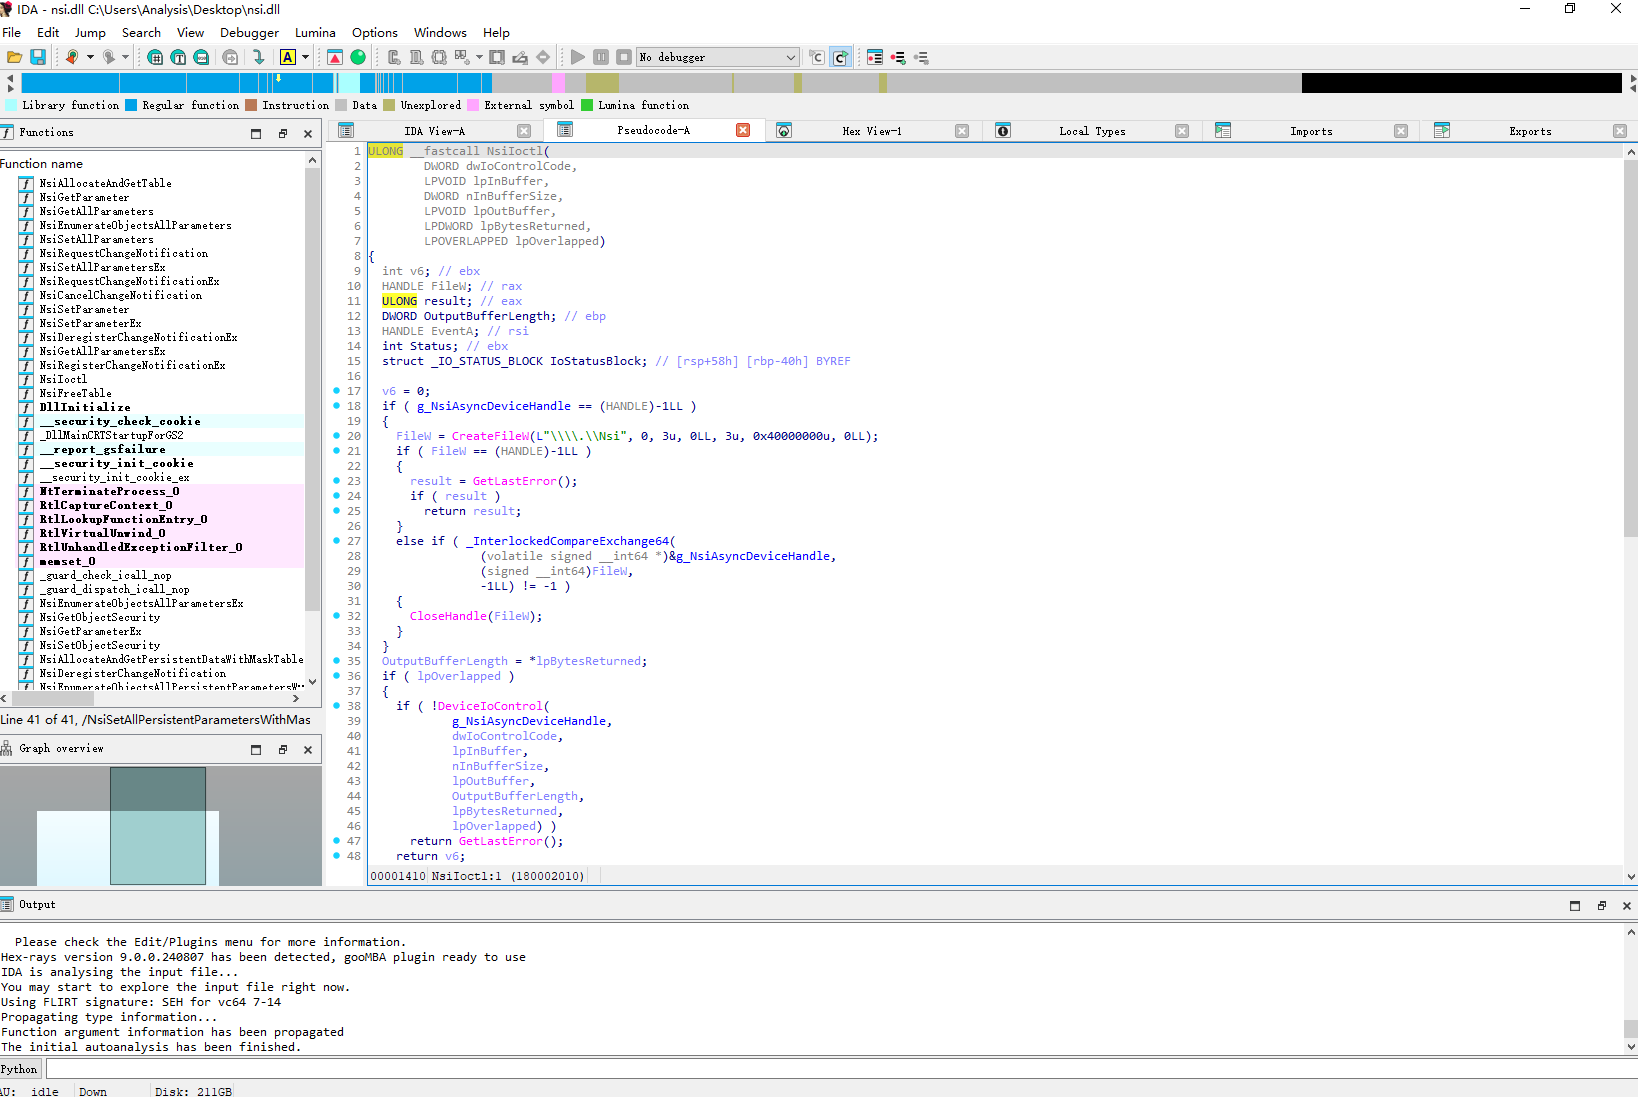Click the text search 'A' toolbar icon
Screen dimensions: 1638x1097
click(288, 57)
